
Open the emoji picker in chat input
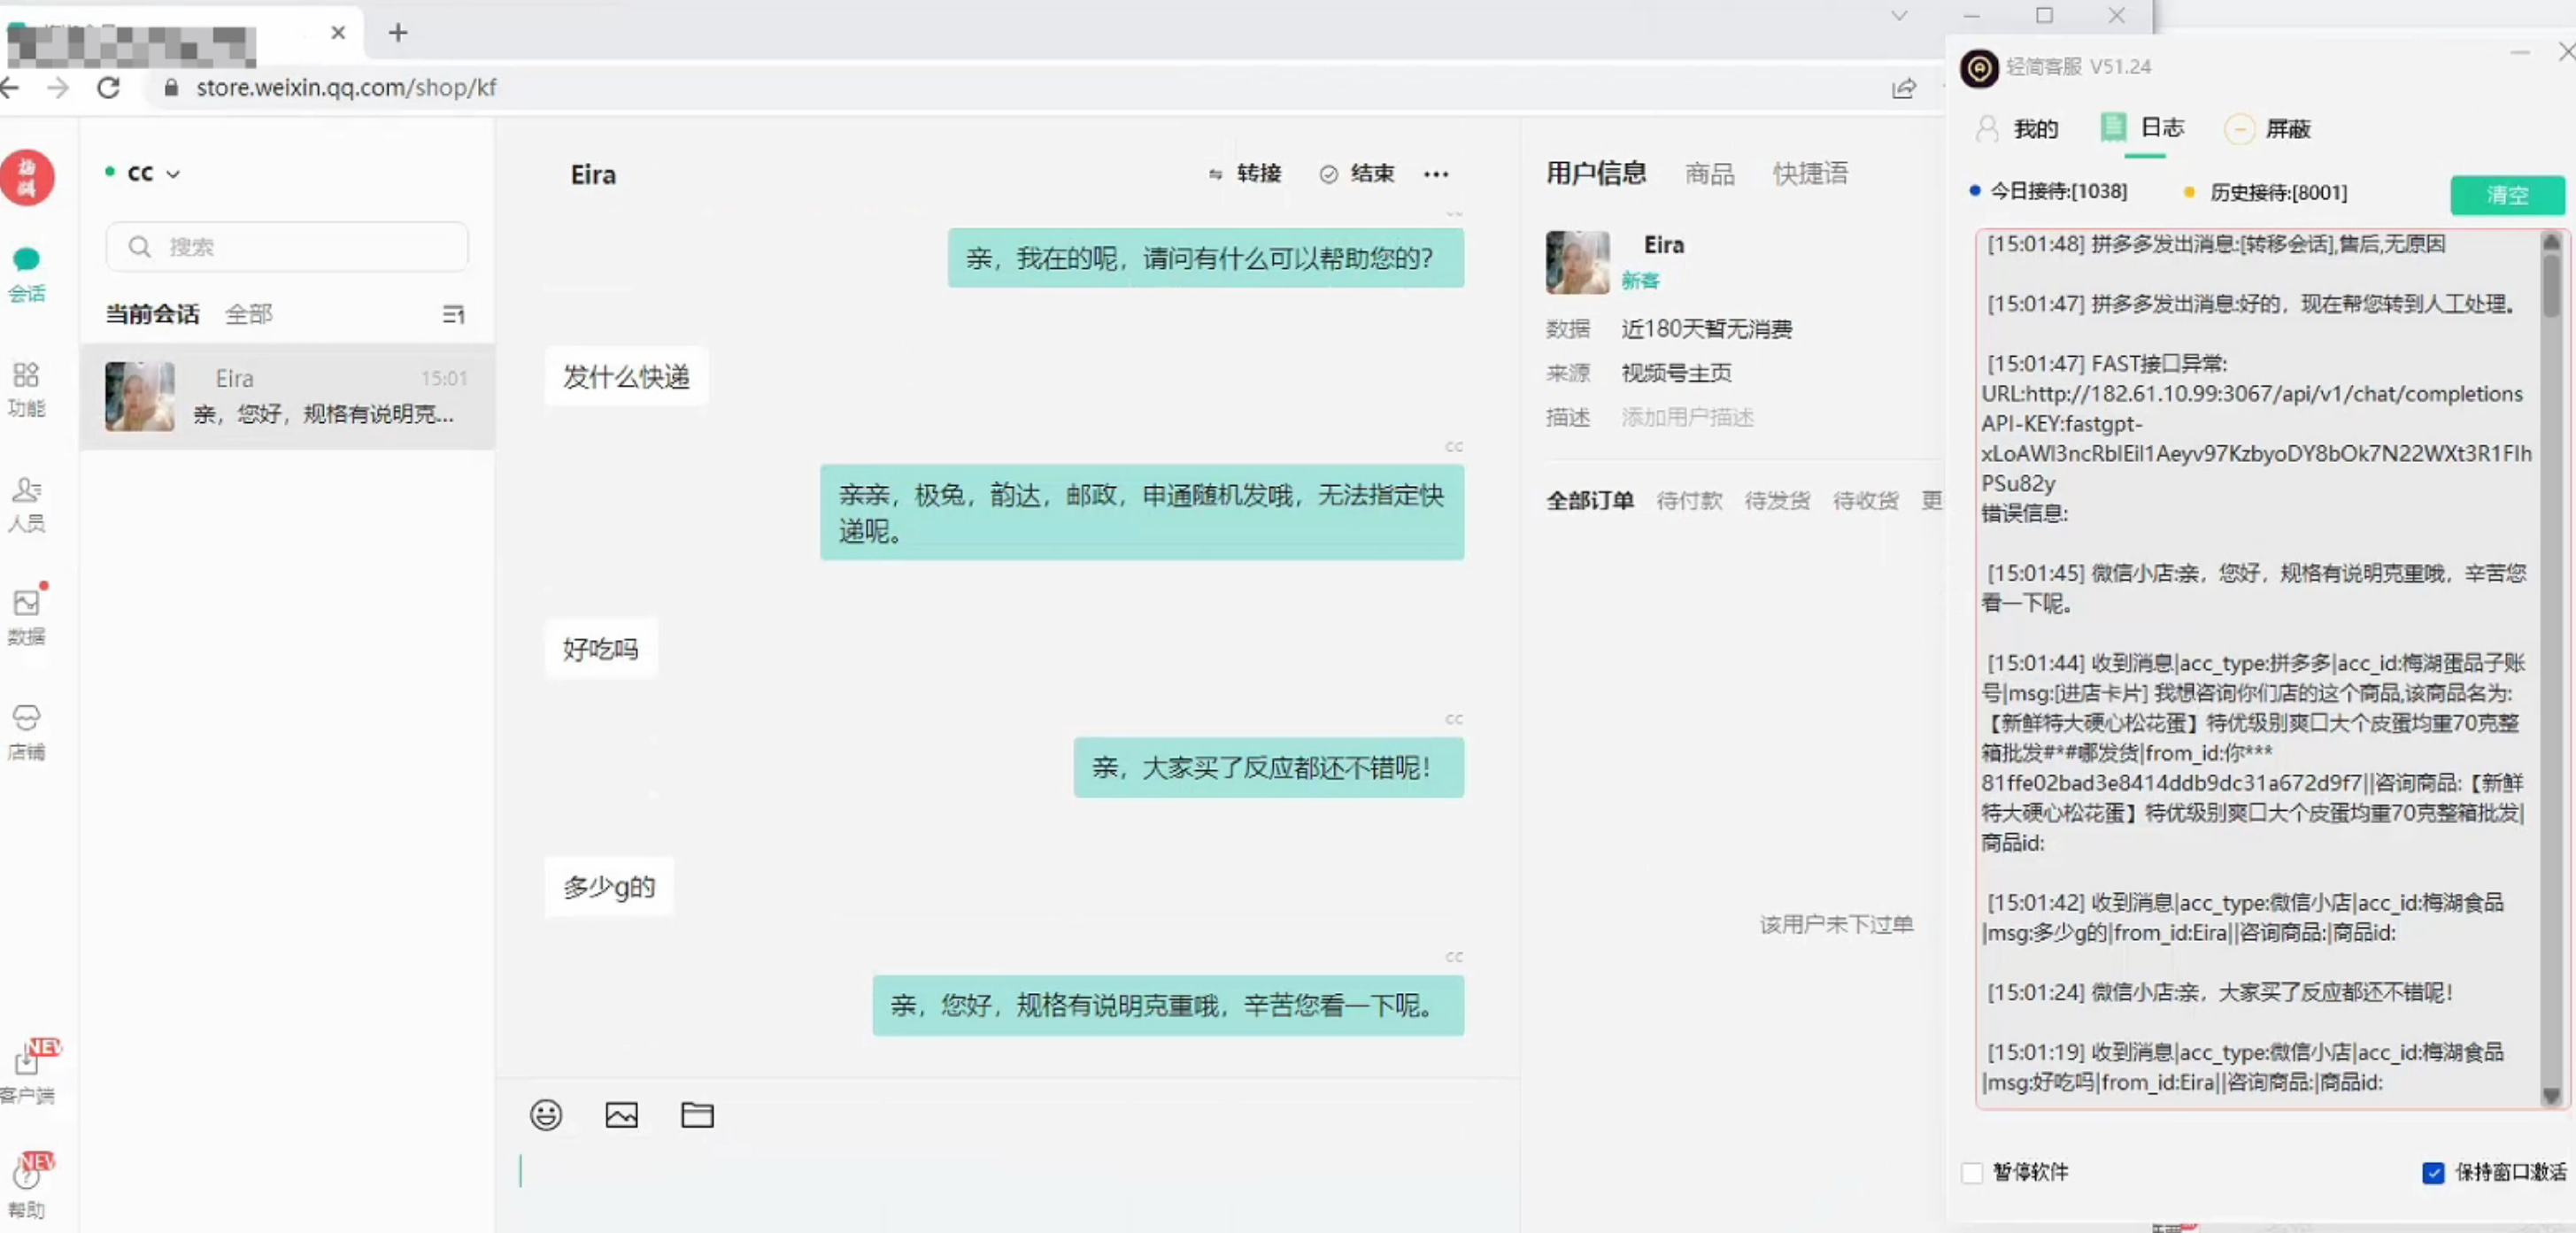click(546, 1114)
